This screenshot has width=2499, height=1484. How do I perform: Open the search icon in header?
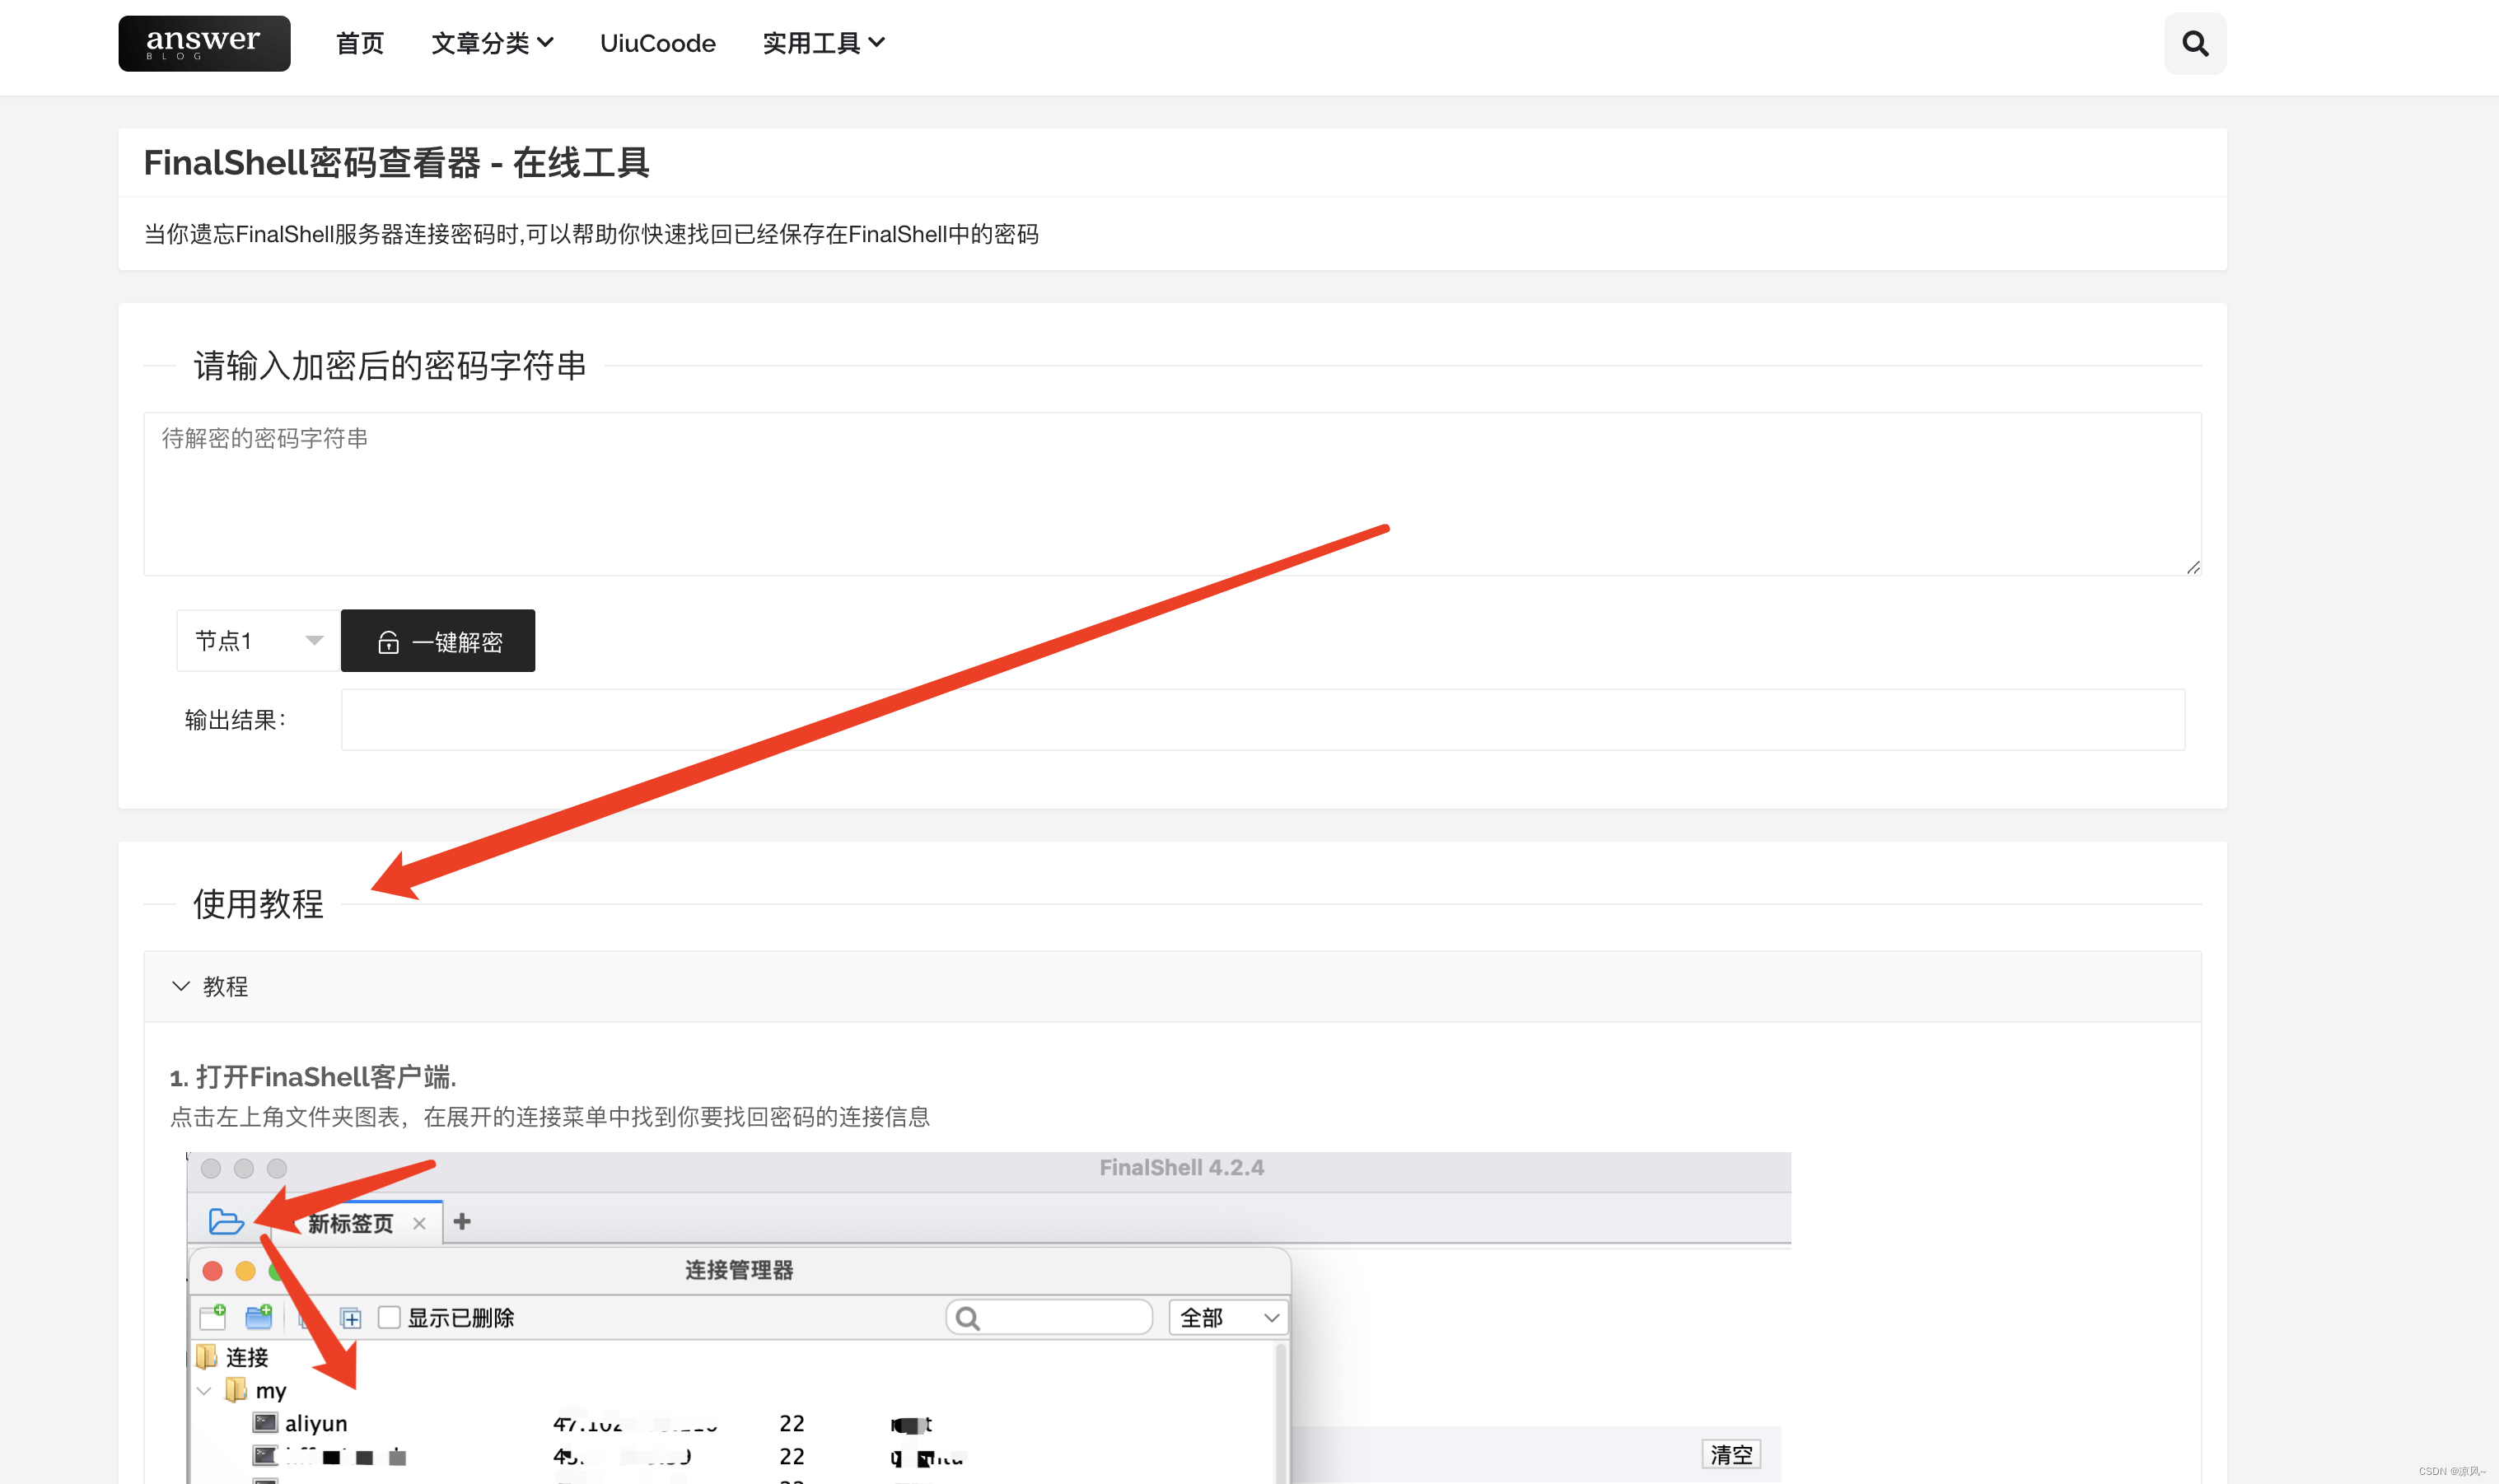(2195, 43)
